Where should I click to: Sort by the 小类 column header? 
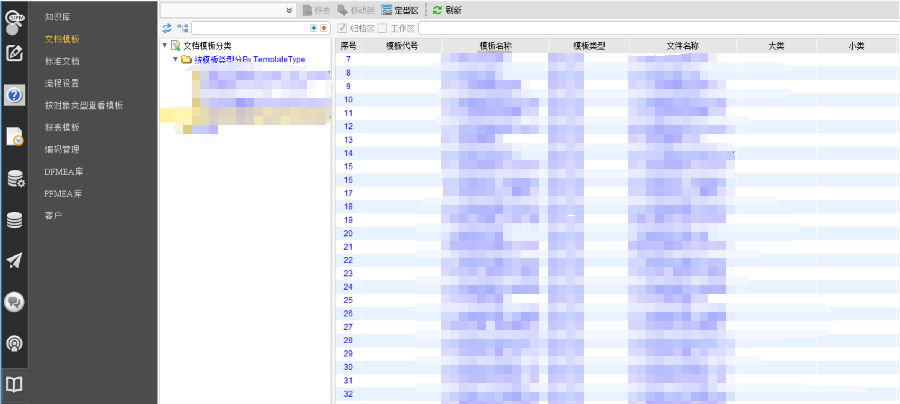pos(856,45)
